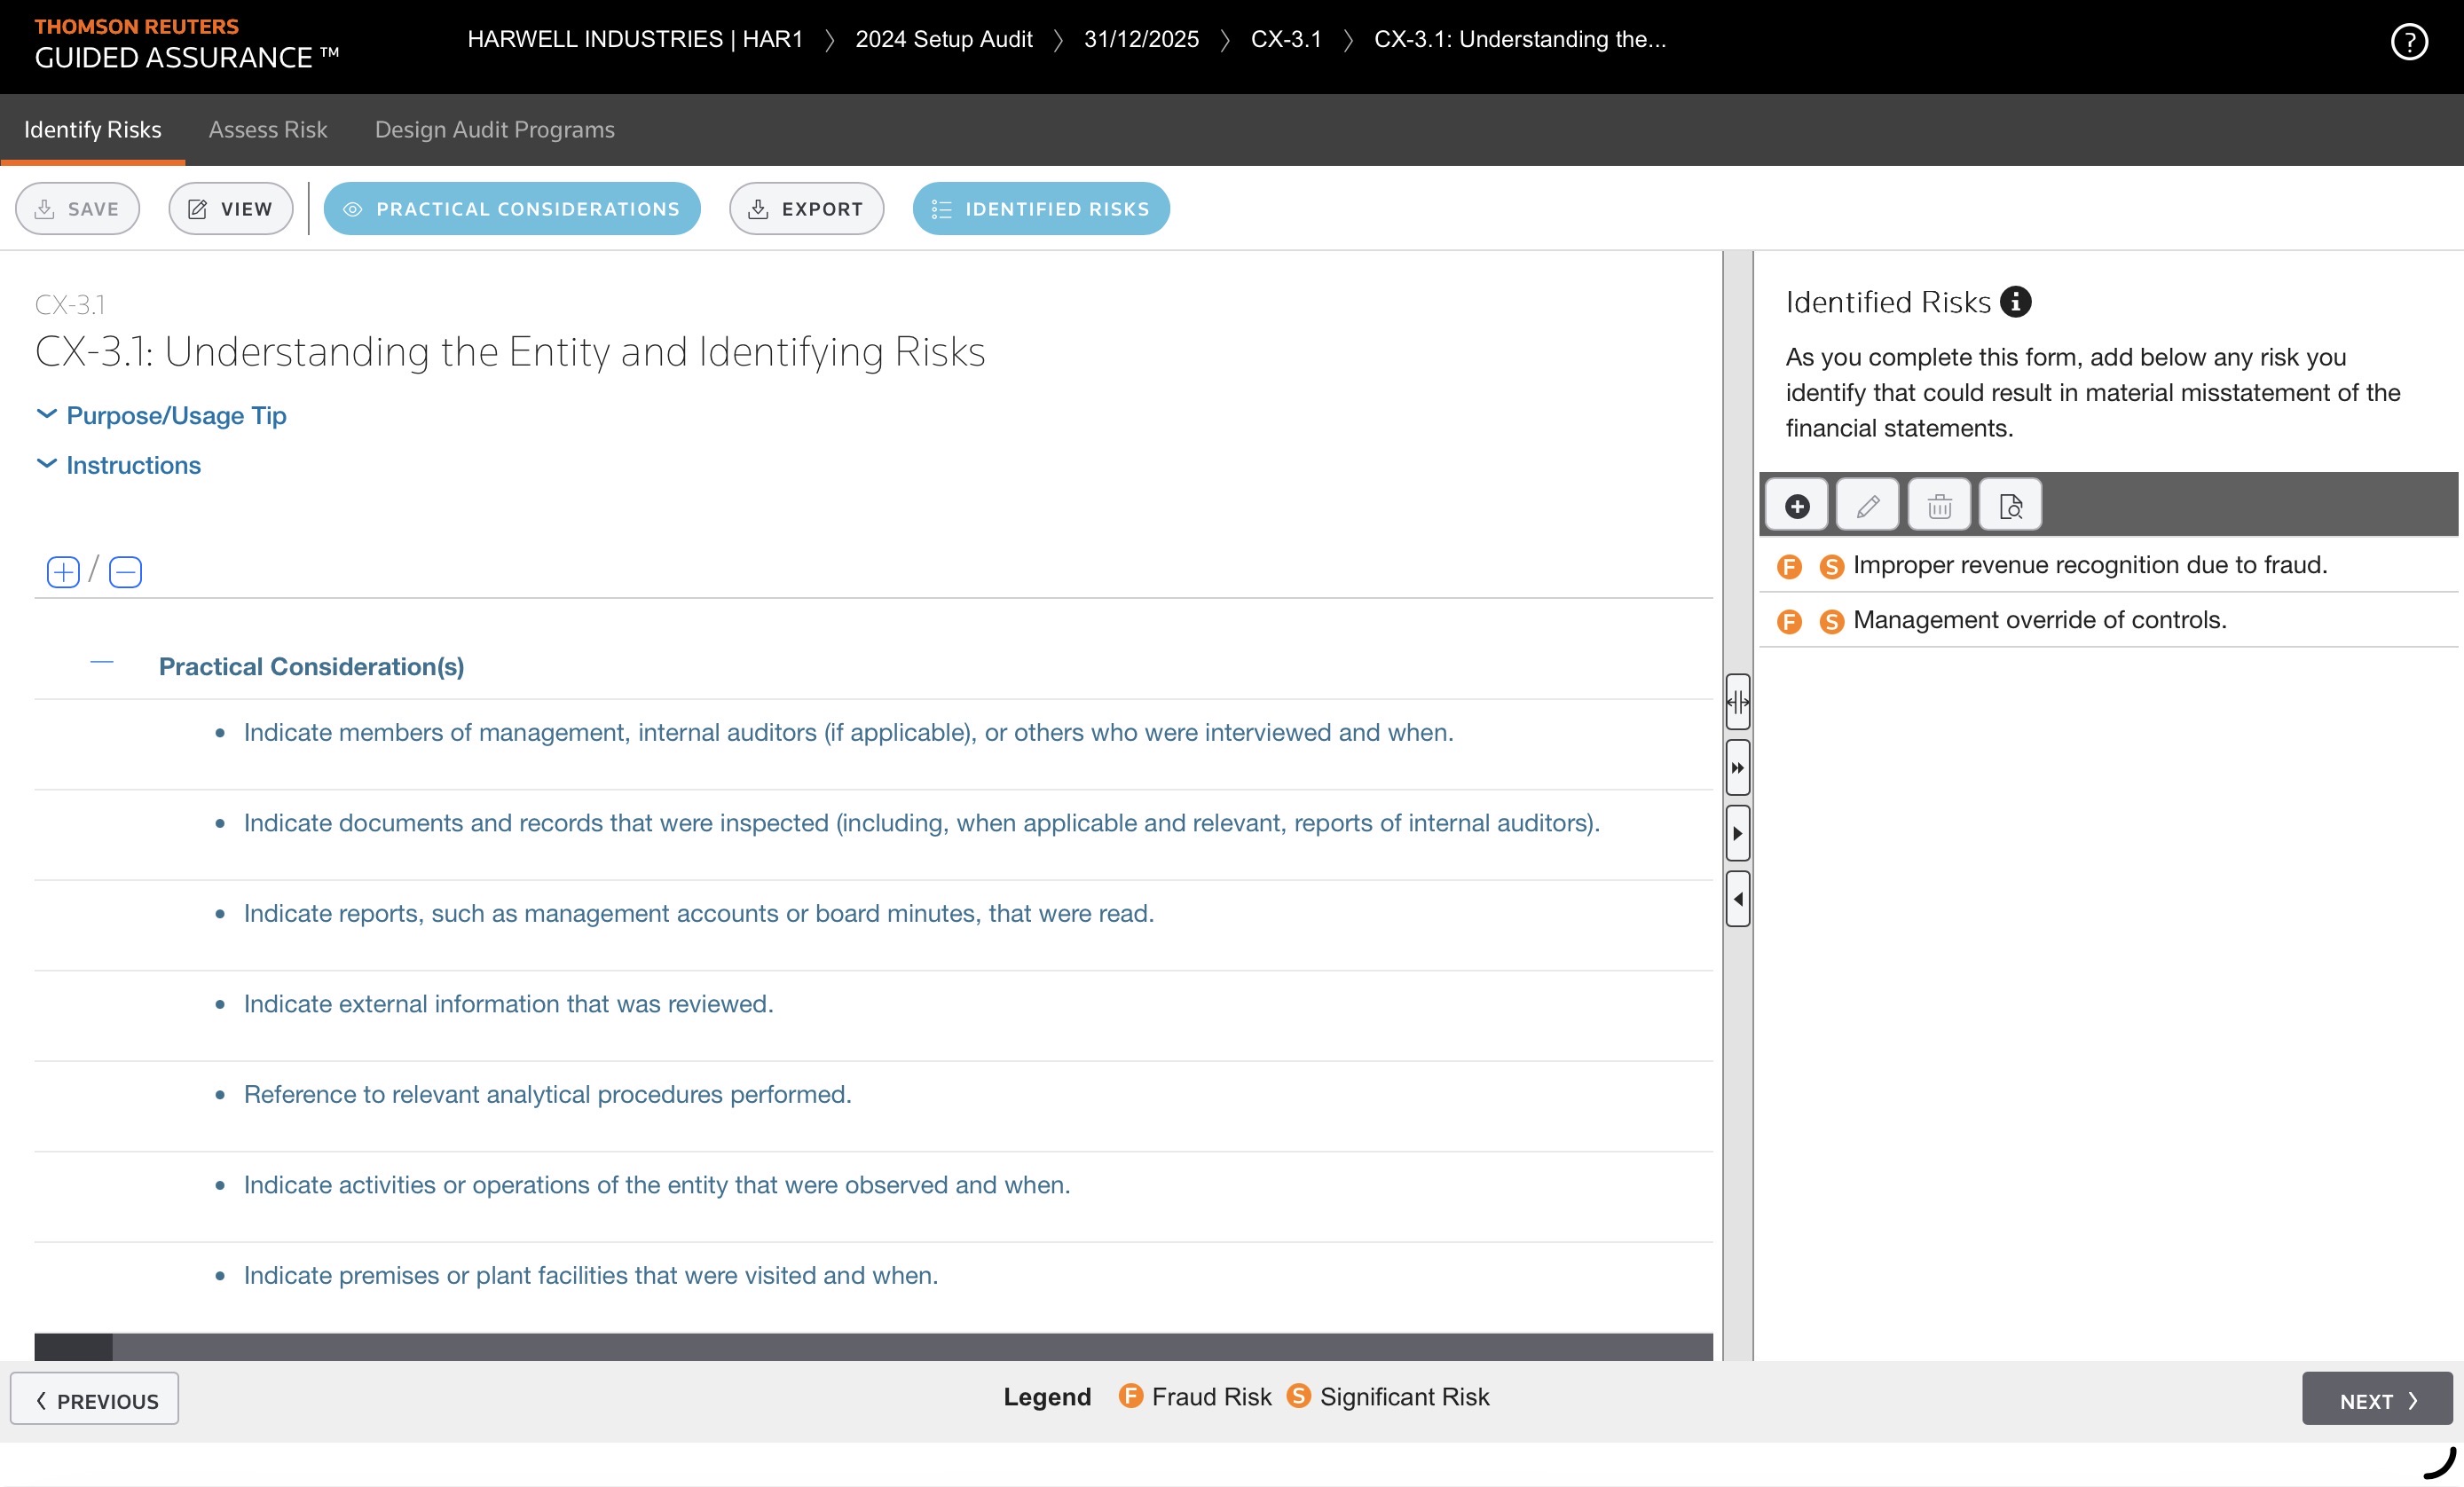Click the Export button
This screenshot has height=1487, width=2464.
pyautogui.click(x=806, y=209)
